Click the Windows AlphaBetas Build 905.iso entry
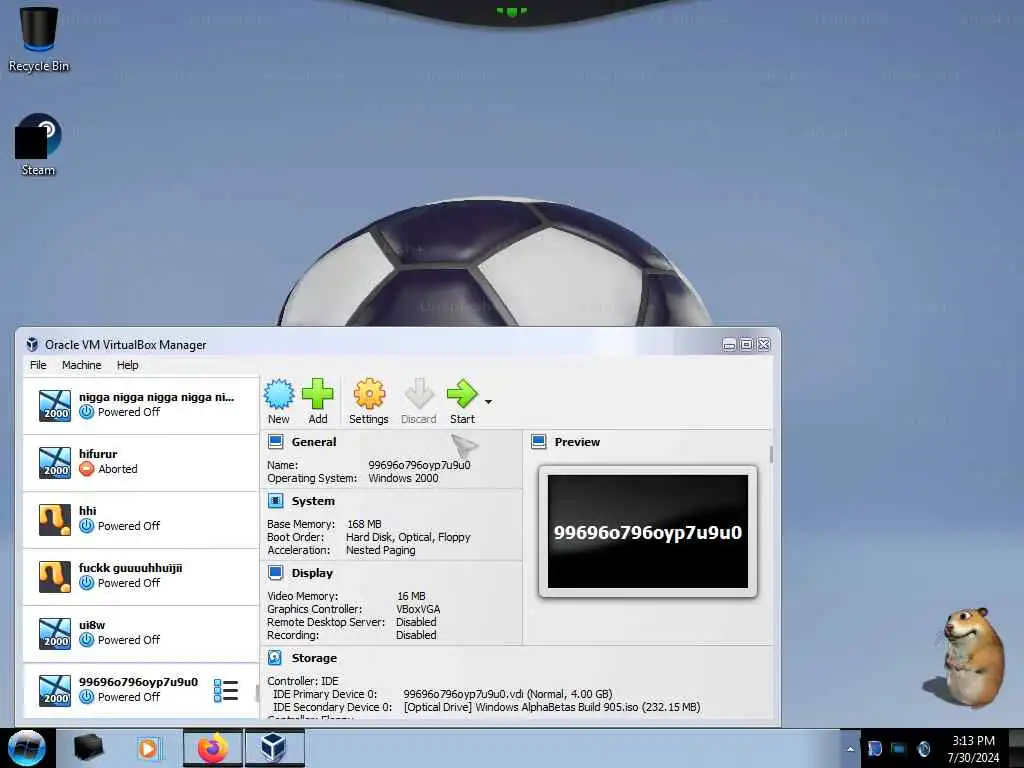 552,707
